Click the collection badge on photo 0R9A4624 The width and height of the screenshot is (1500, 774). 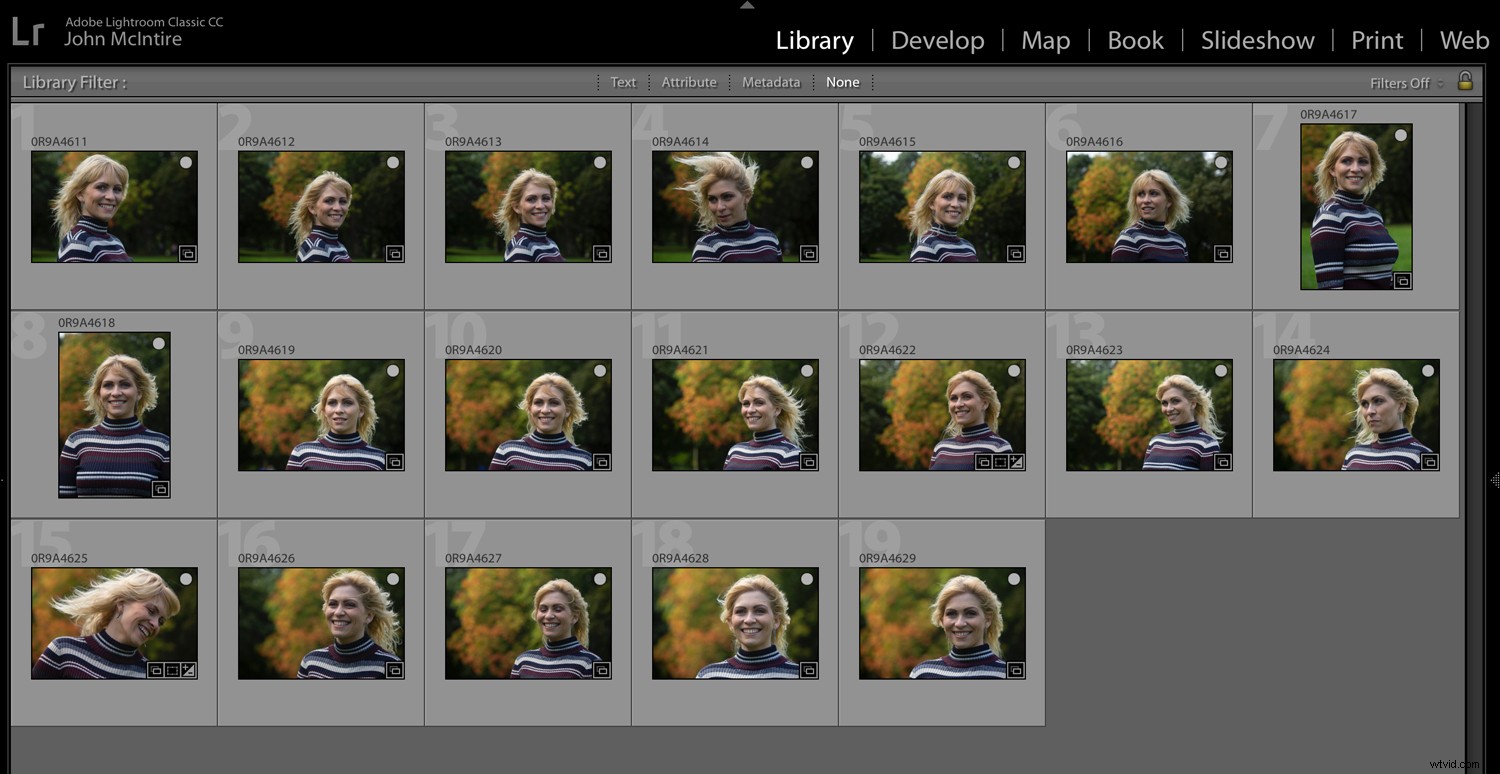click(1428, 461)
